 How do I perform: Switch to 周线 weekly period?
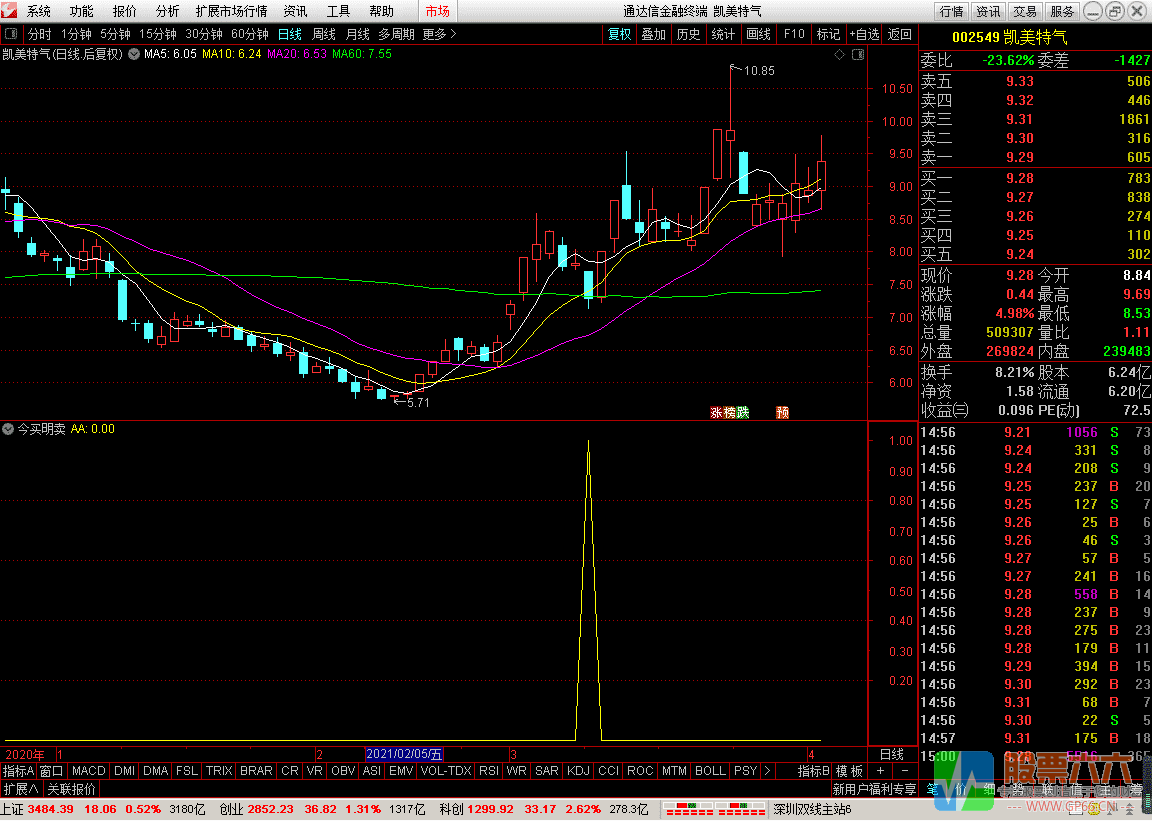point(324,34)
